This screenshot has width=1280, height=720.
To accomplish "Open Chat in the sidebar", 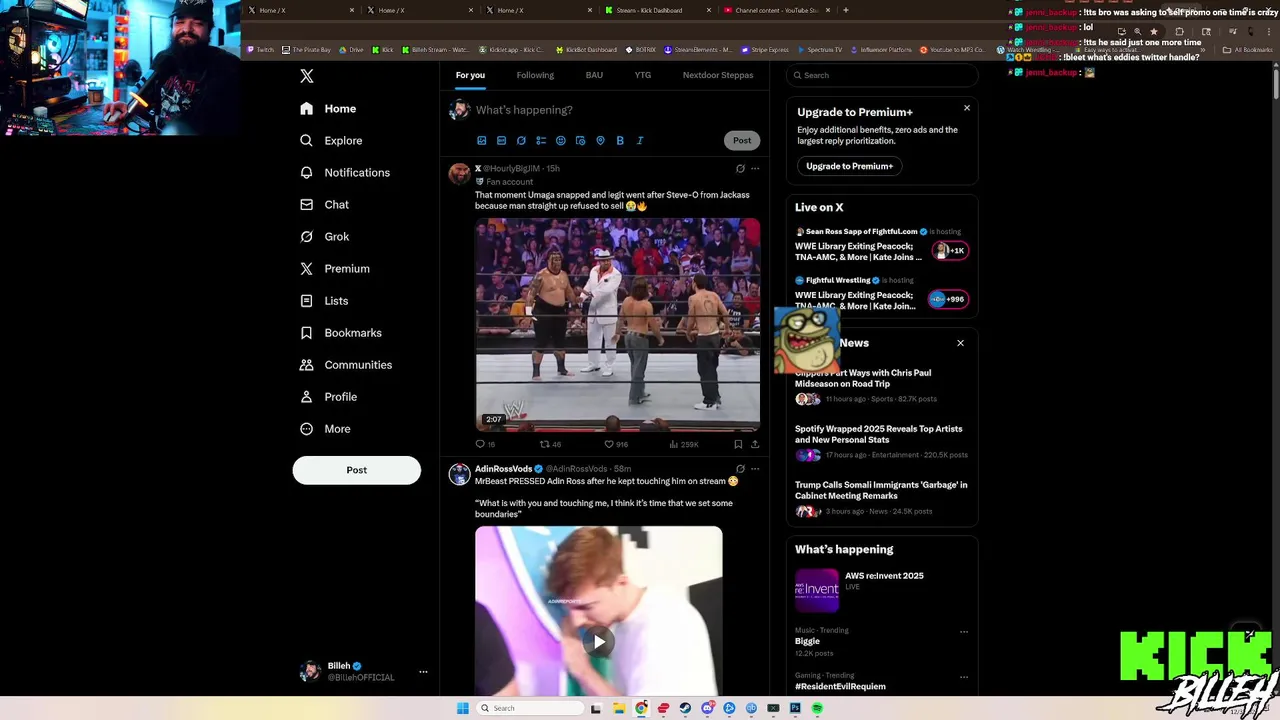I will point(324,204).
